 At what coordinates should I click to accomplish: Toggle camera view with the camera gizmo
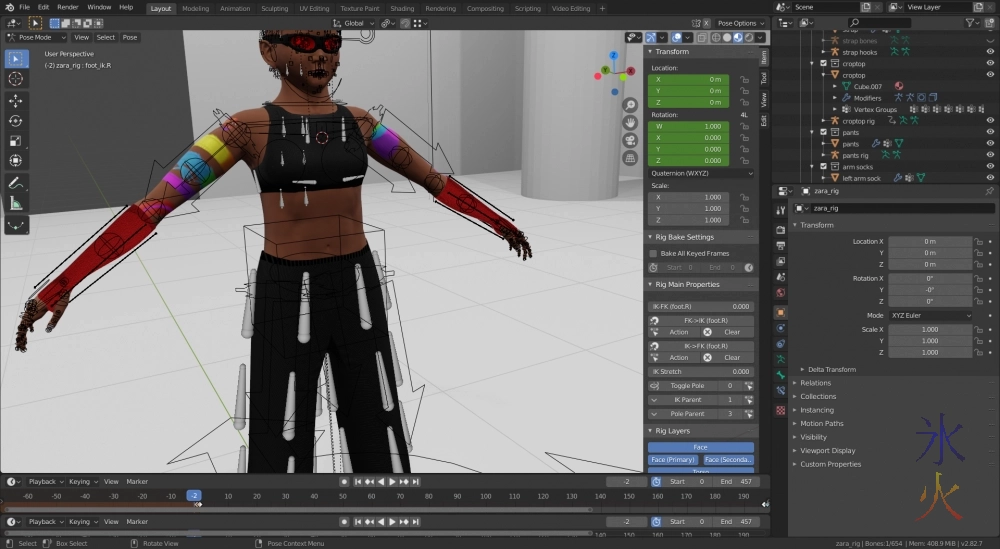coord(630,140)
